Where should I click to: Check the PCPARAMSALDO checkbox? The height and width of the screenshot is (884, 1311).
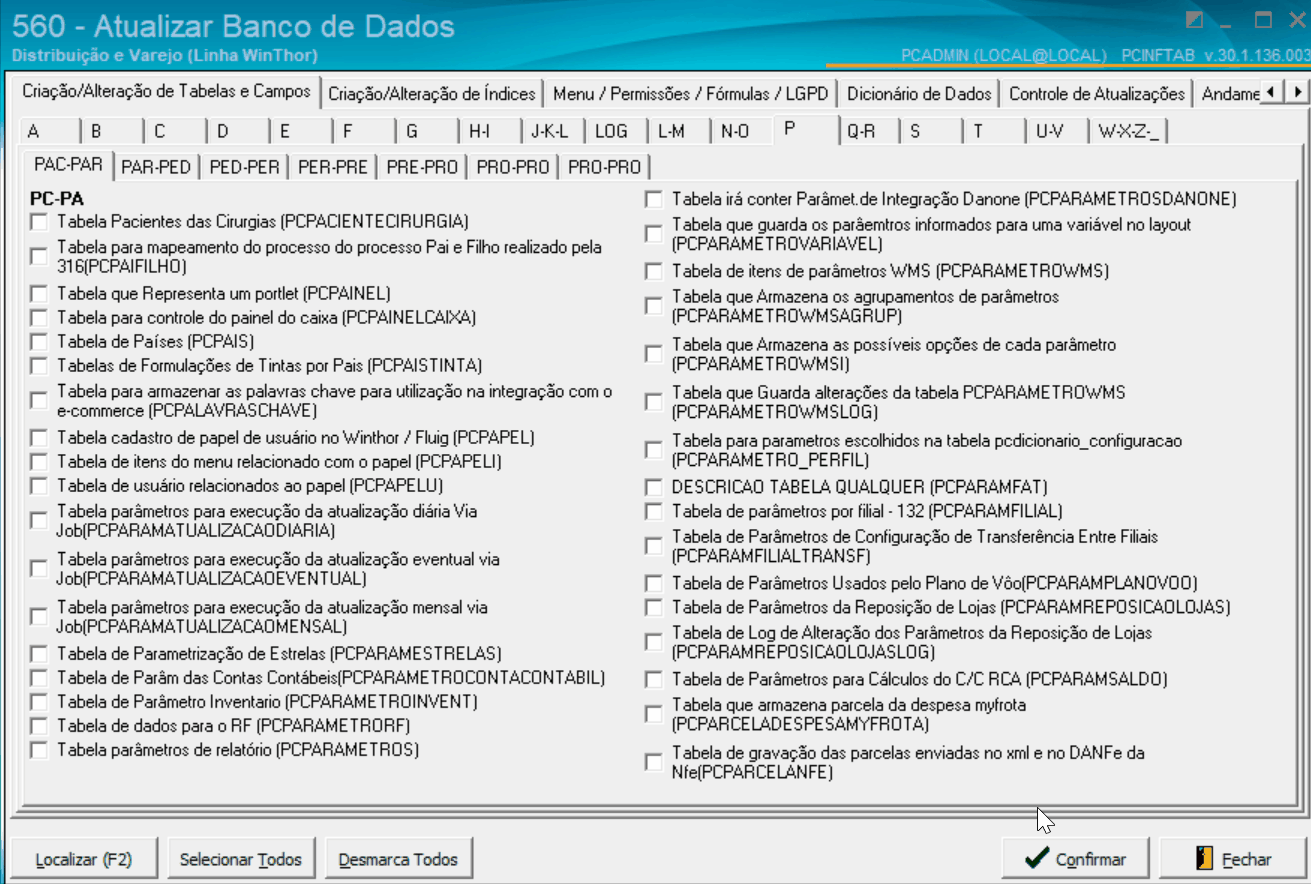tap(653, 679)
